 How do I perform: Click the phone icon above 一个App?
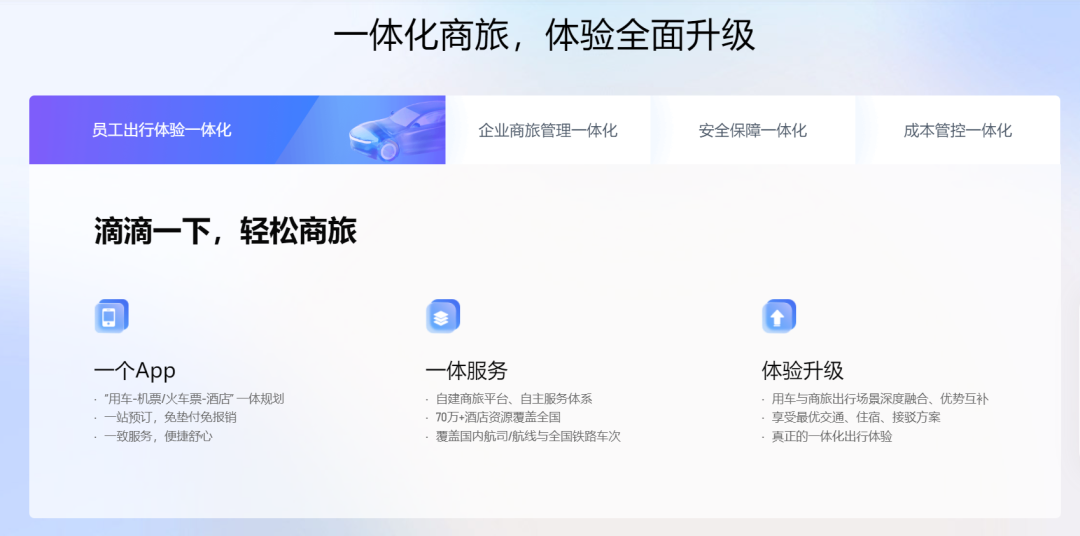111,316
